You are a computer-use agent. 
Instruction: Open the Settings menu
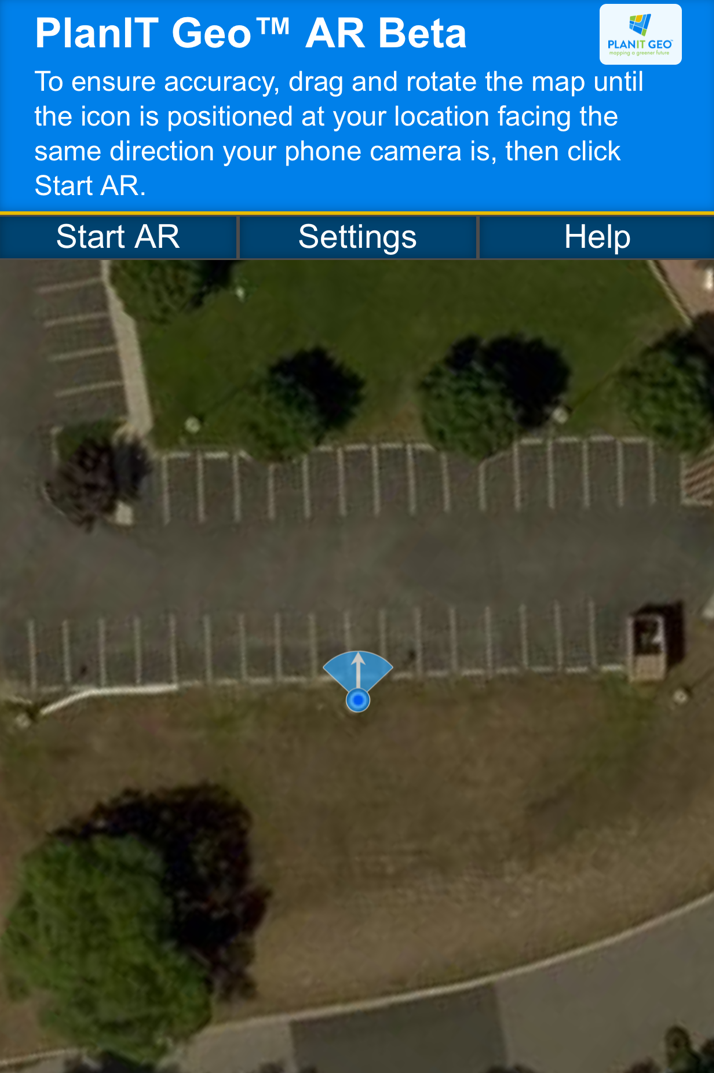[x=357, y=237]
